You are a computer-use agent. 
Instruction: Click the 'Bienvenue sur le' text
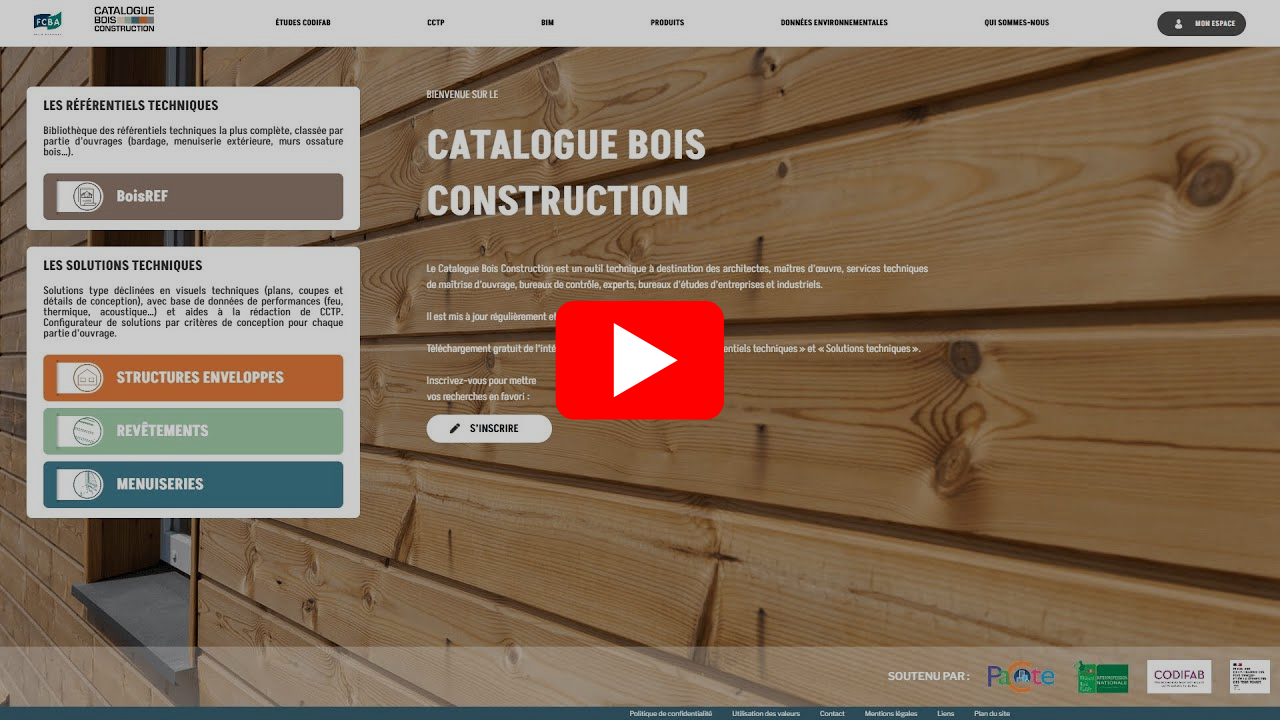click(x=462, y=94)
